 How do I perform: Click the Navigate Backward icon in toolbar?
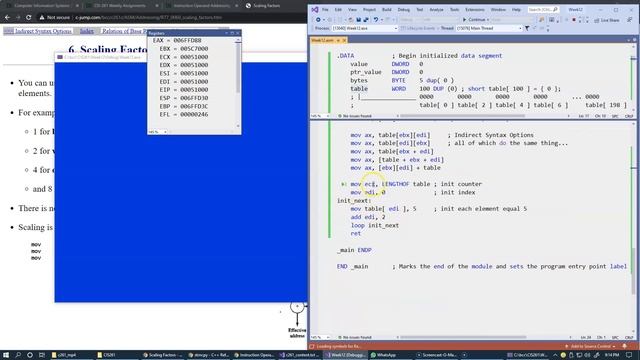[x=318, y=20]
